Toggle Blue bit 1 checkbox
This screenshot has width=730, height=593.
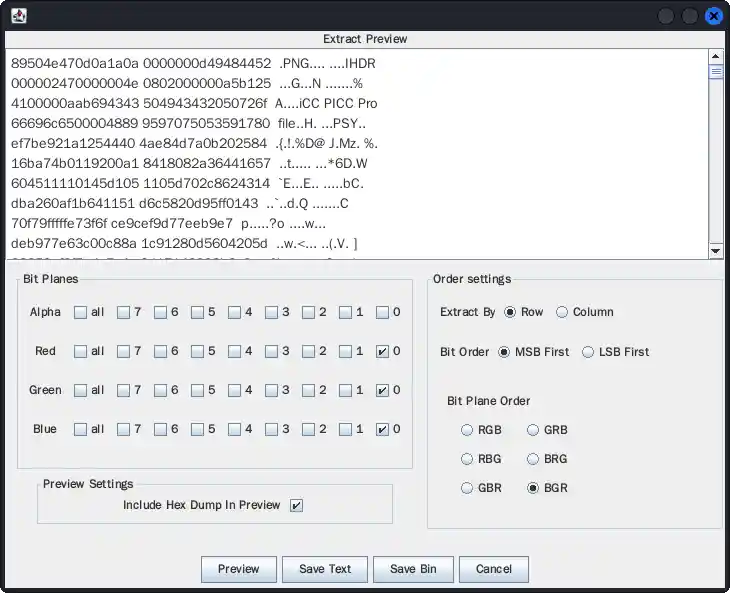[345, 429]
